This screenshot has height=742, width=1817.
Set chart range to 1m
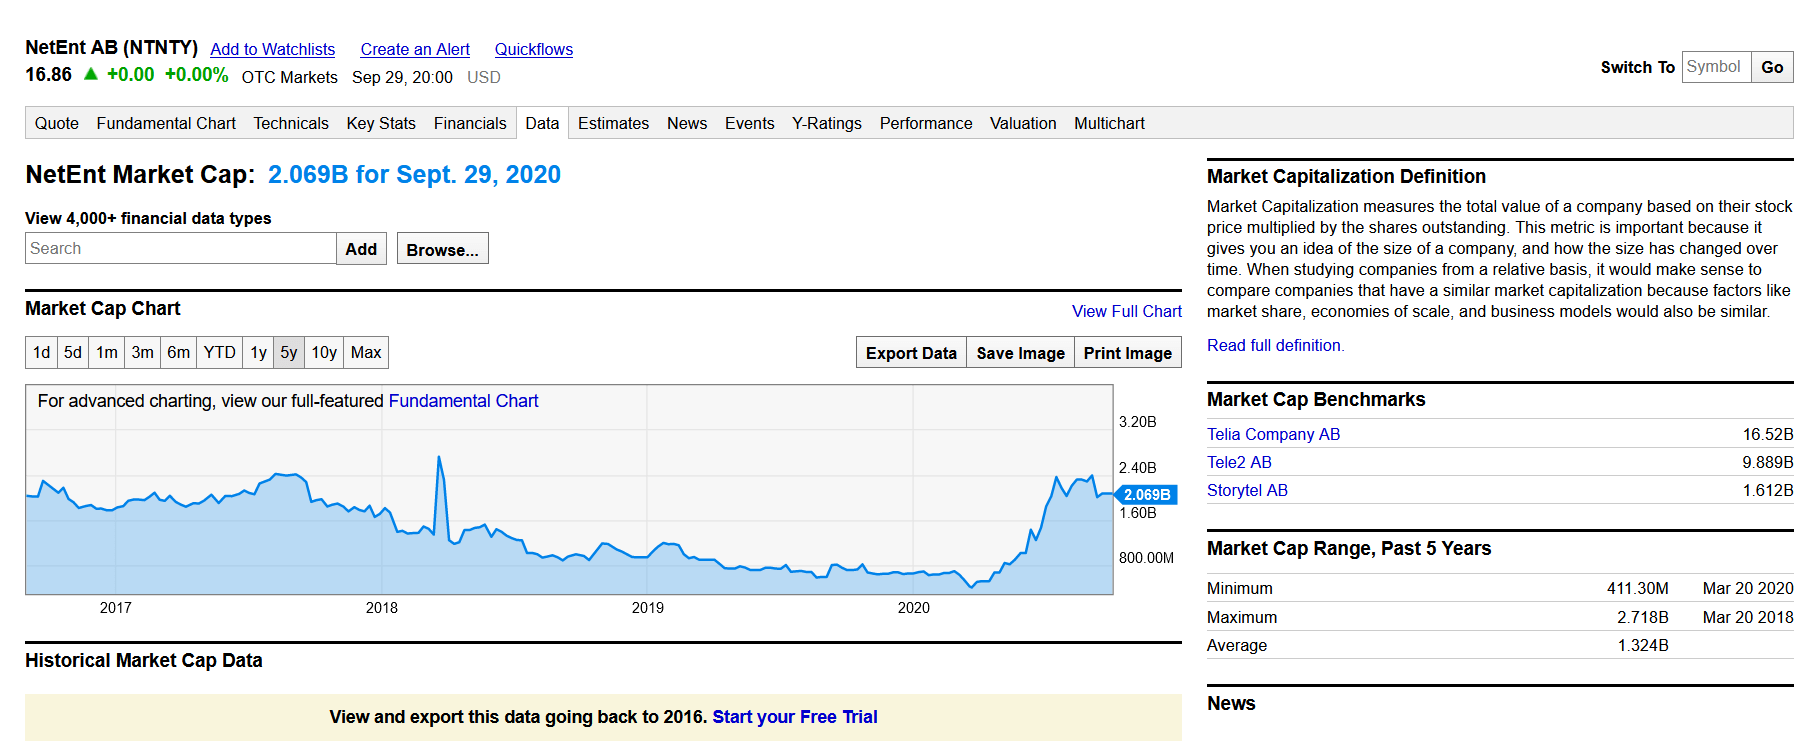click(107, 352)
